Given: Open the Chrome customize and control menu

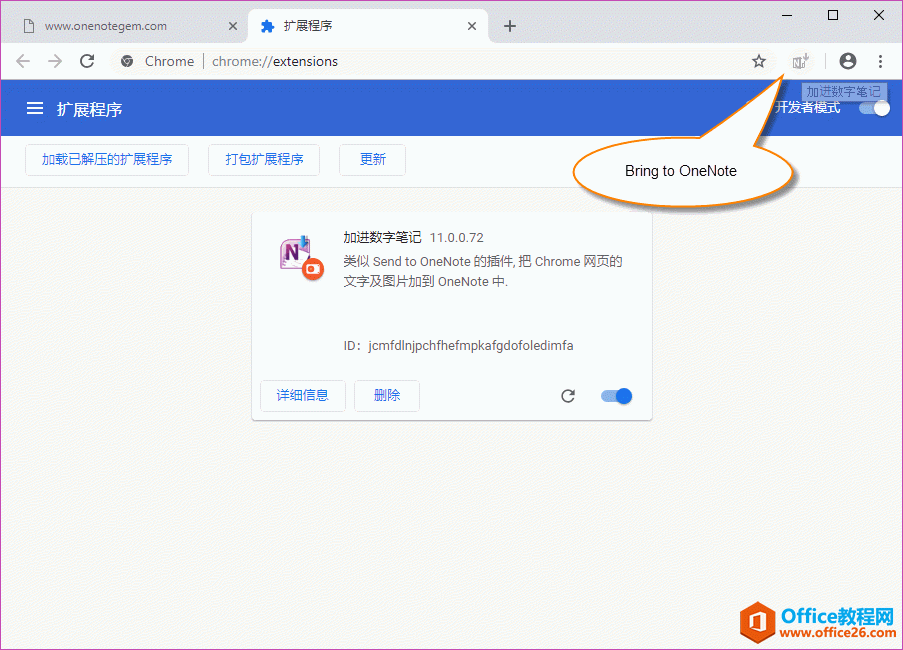Looking at the screenshot, I should (880, 61).
